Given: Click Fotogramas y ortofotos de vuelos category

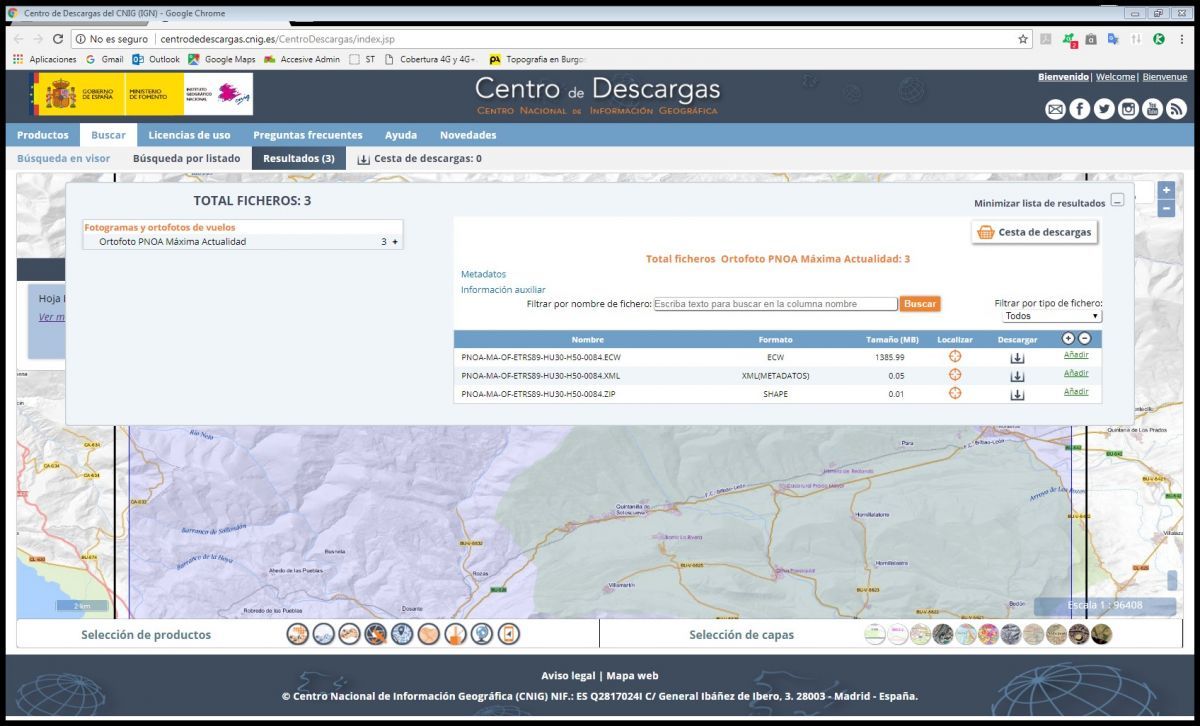Looking at the screenshot, I should tap(160, 228).
